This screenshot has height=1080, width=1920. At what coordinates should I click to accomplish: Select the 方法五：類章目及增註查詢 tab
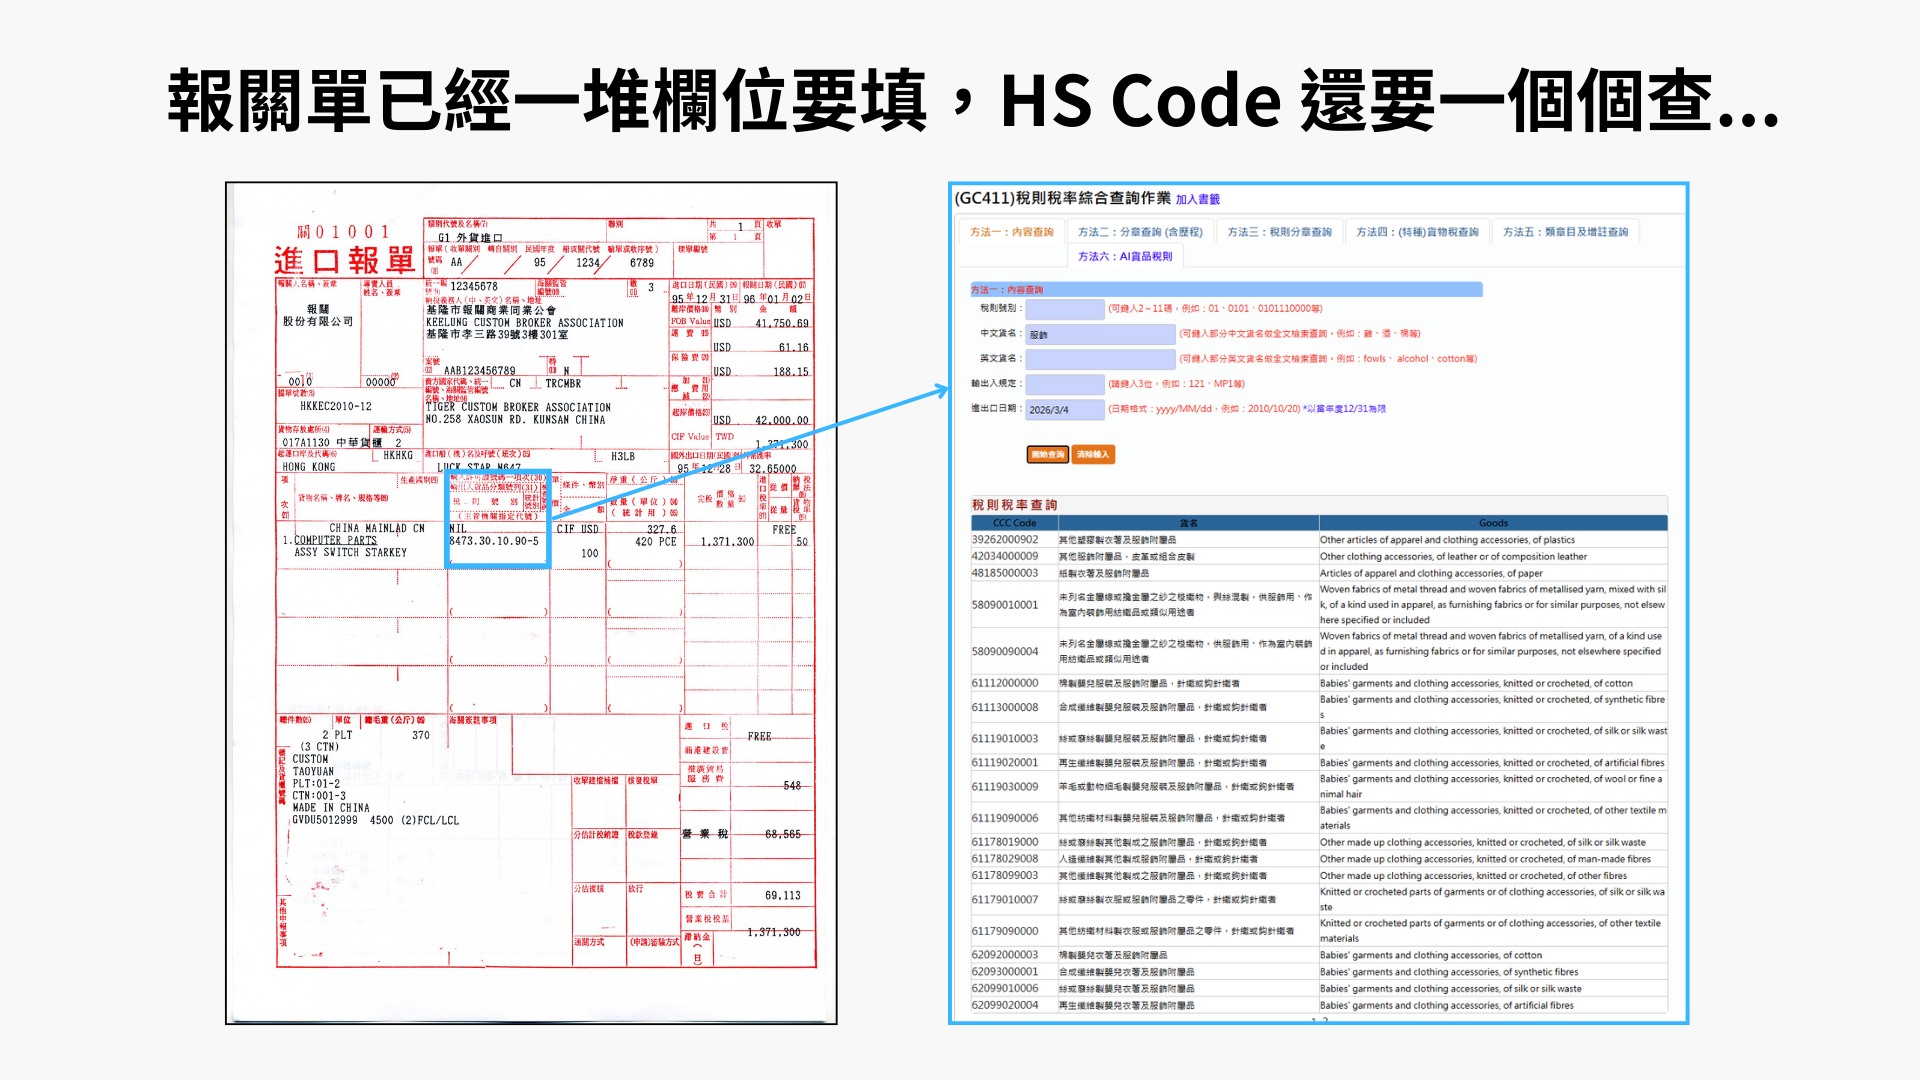click(1565, 232)
